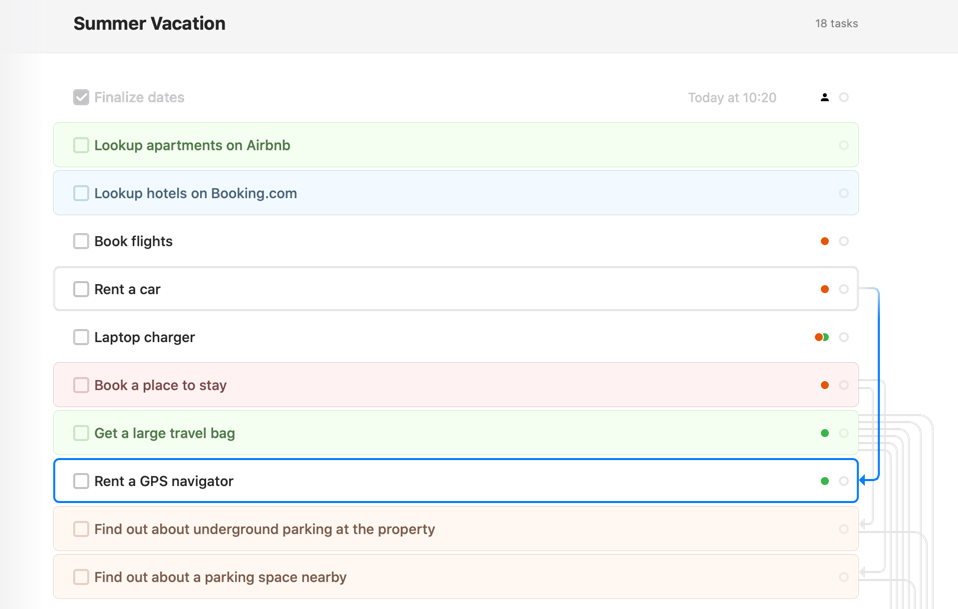Click the orange tag dot on Book flights

point(824,241)
